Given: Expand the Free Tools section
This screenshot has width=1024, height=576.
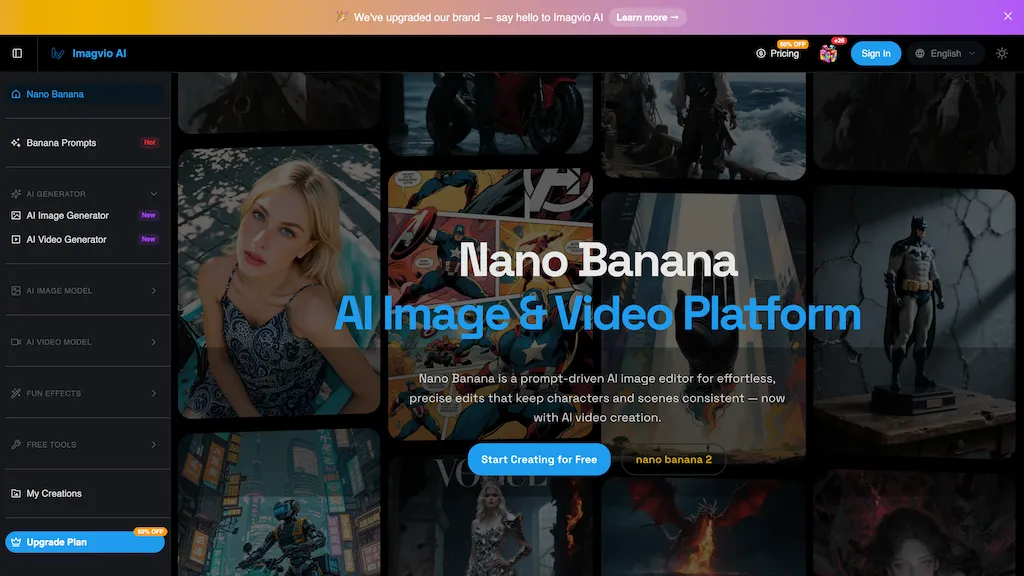Looking at the screenshot, I should (154, 445).
